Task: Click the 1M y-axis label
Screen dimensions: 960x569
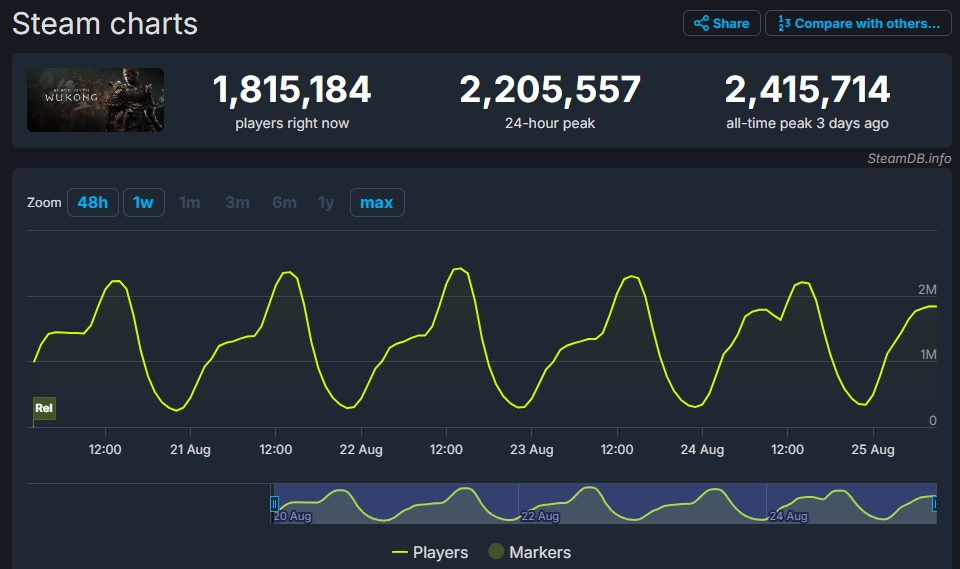Action: coord(928,355)
